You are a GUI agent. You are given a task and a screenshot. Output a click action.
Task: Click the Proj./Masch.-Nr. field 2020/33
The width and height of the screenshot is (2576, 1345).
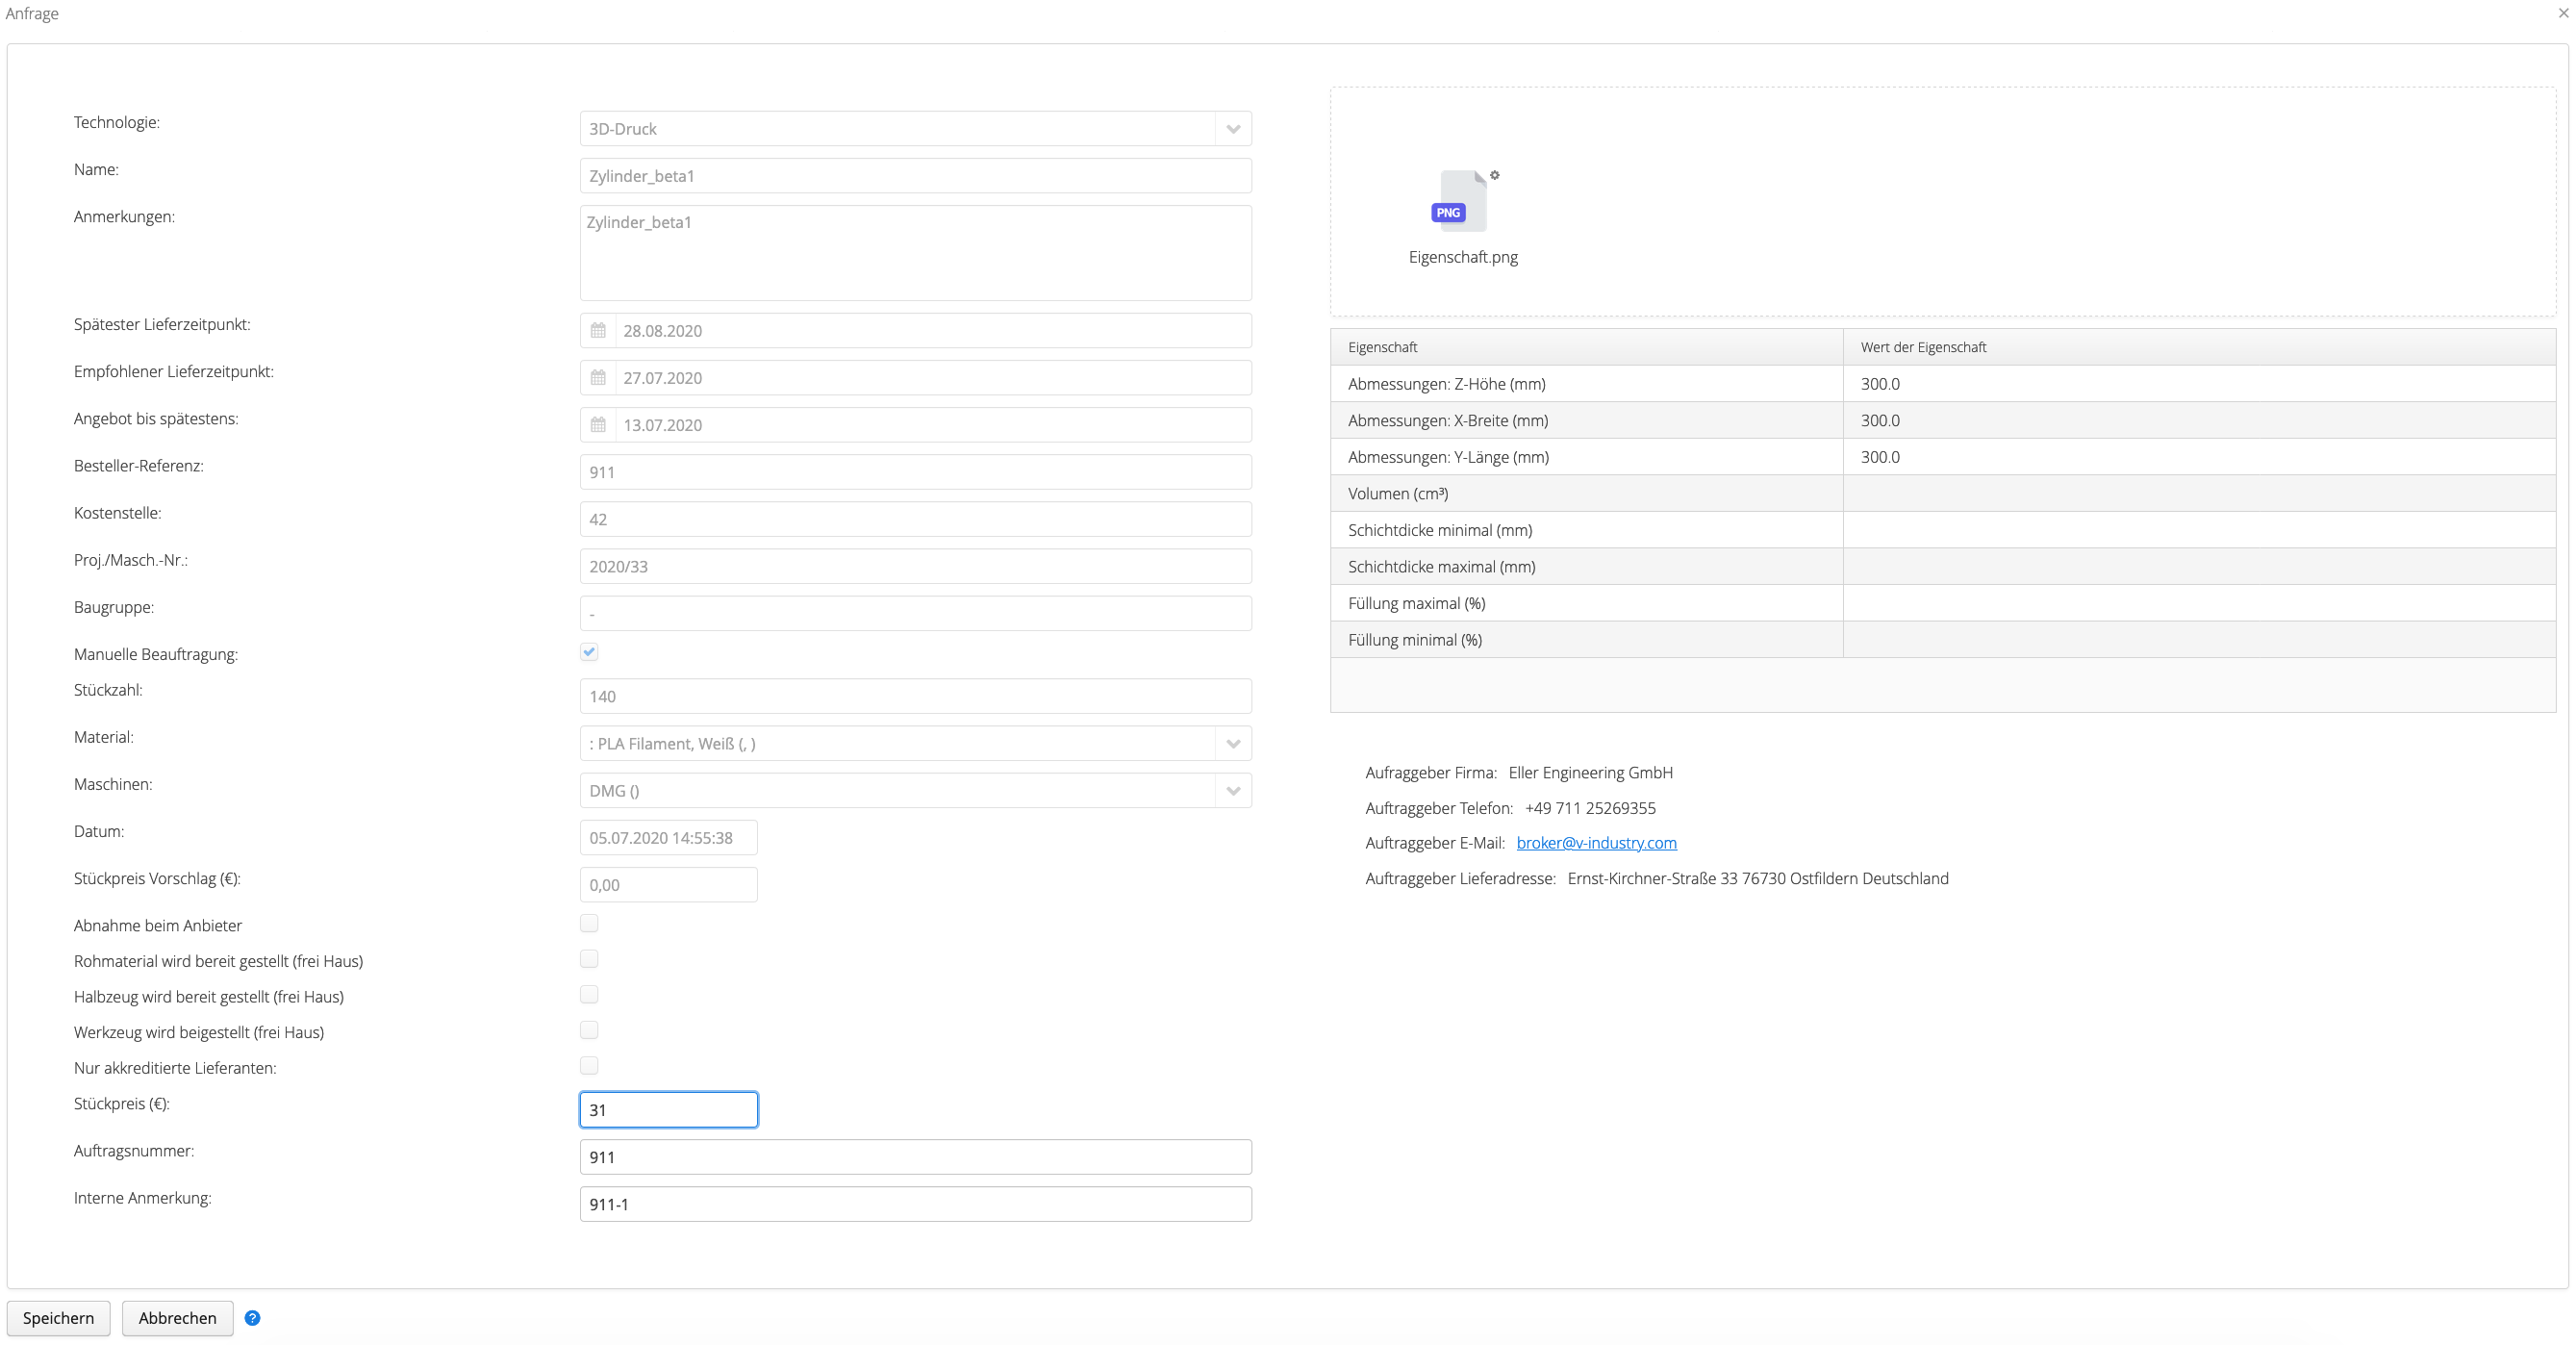[x=915, y=566]
